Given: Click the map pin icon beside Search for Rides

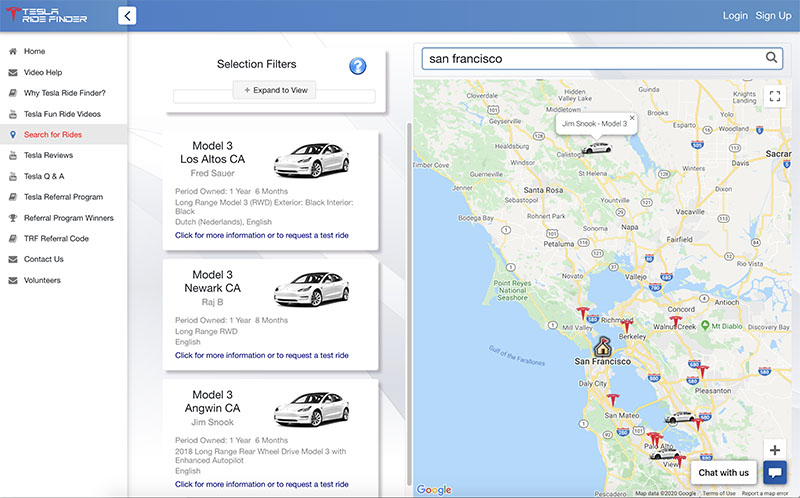Looking at the screenshot, I should [x=13, y=135].
